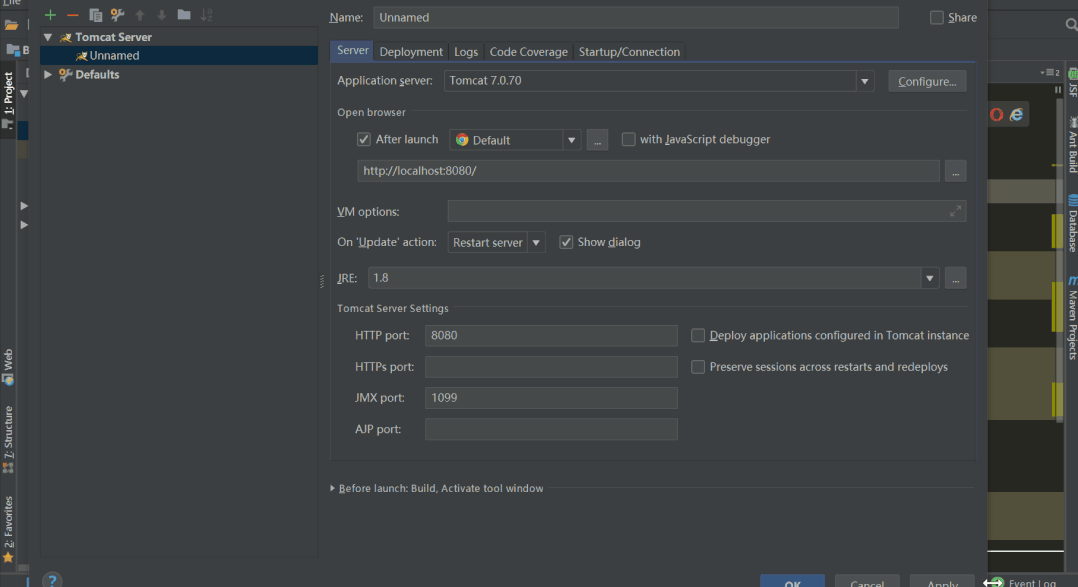Sort configurations alphabetically
The width and height of the screenshot is (1078, 587).
[206, 15]
